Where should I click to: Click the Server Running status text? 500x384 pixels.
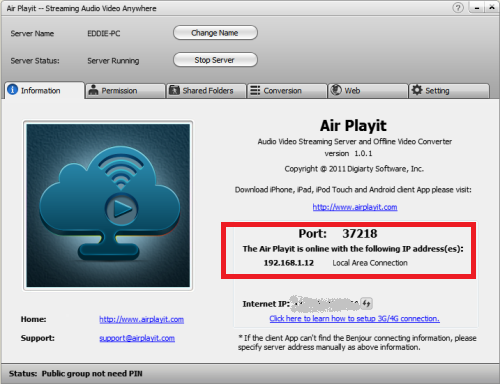tap(113, 61)
